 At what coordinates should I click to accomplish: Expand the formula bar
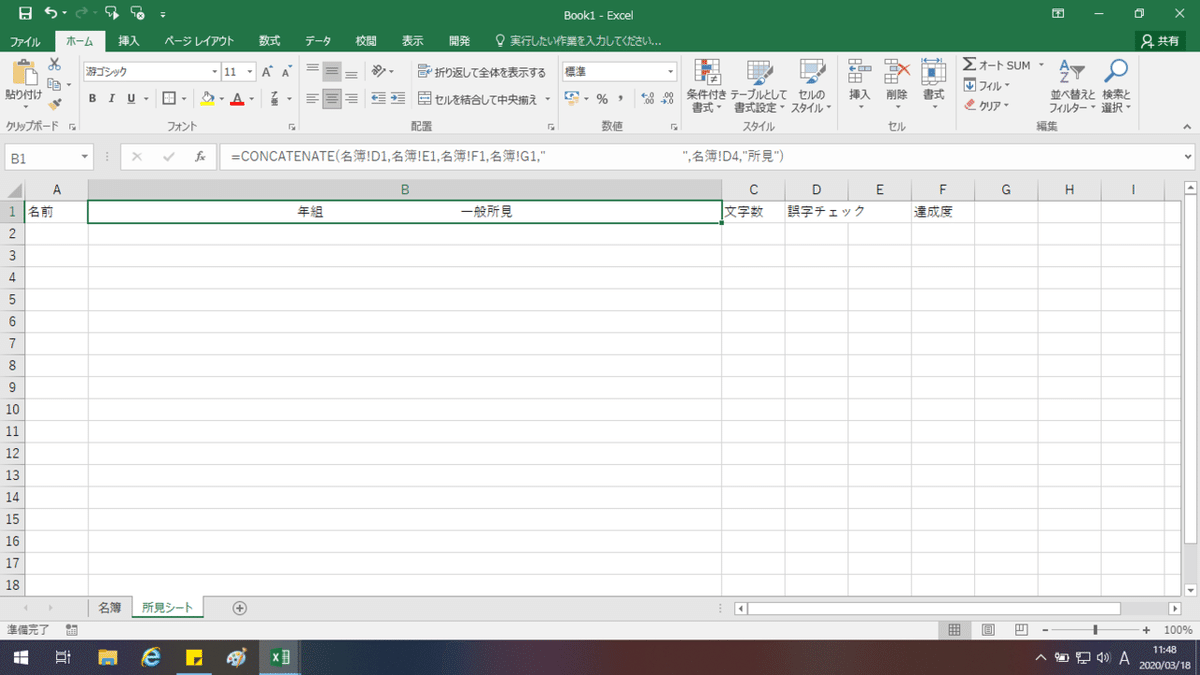coord(1188,157)
